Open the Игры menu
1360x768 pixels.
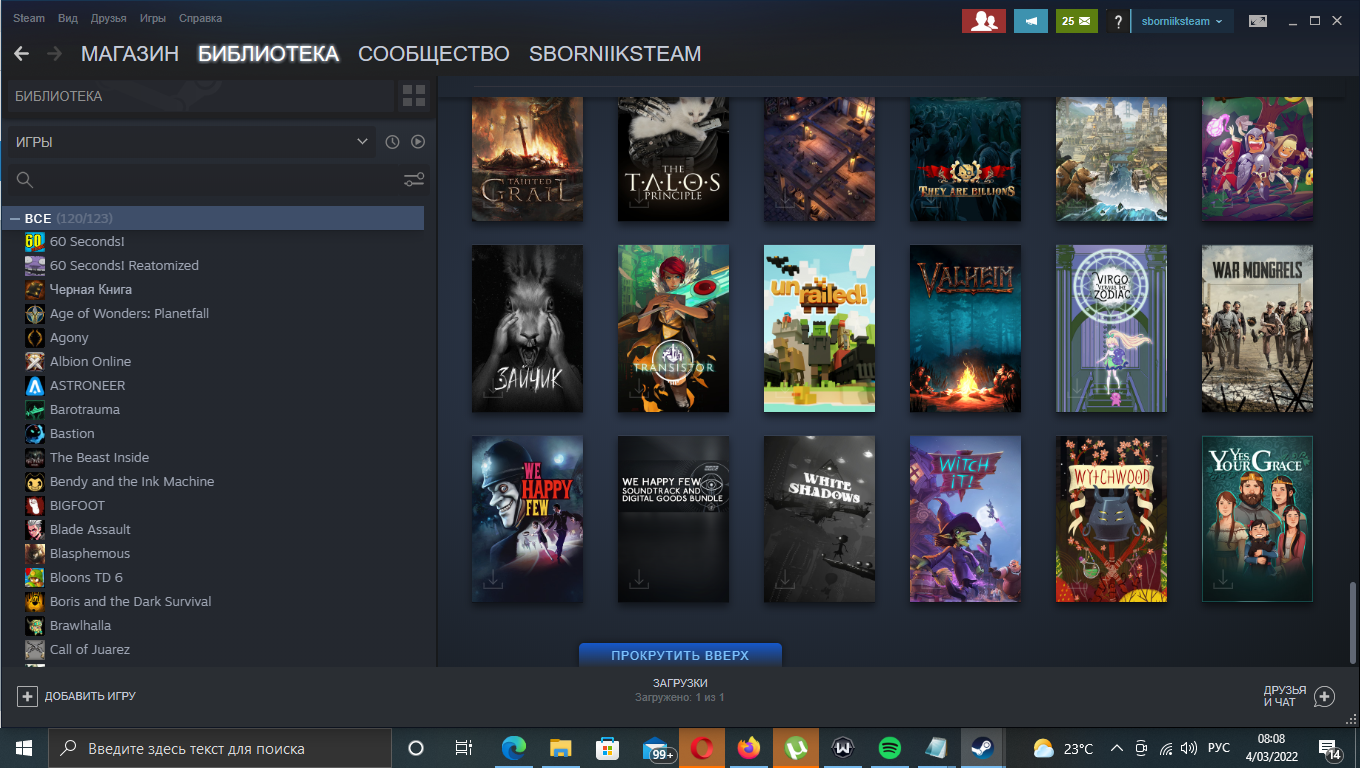coord(153,18)
